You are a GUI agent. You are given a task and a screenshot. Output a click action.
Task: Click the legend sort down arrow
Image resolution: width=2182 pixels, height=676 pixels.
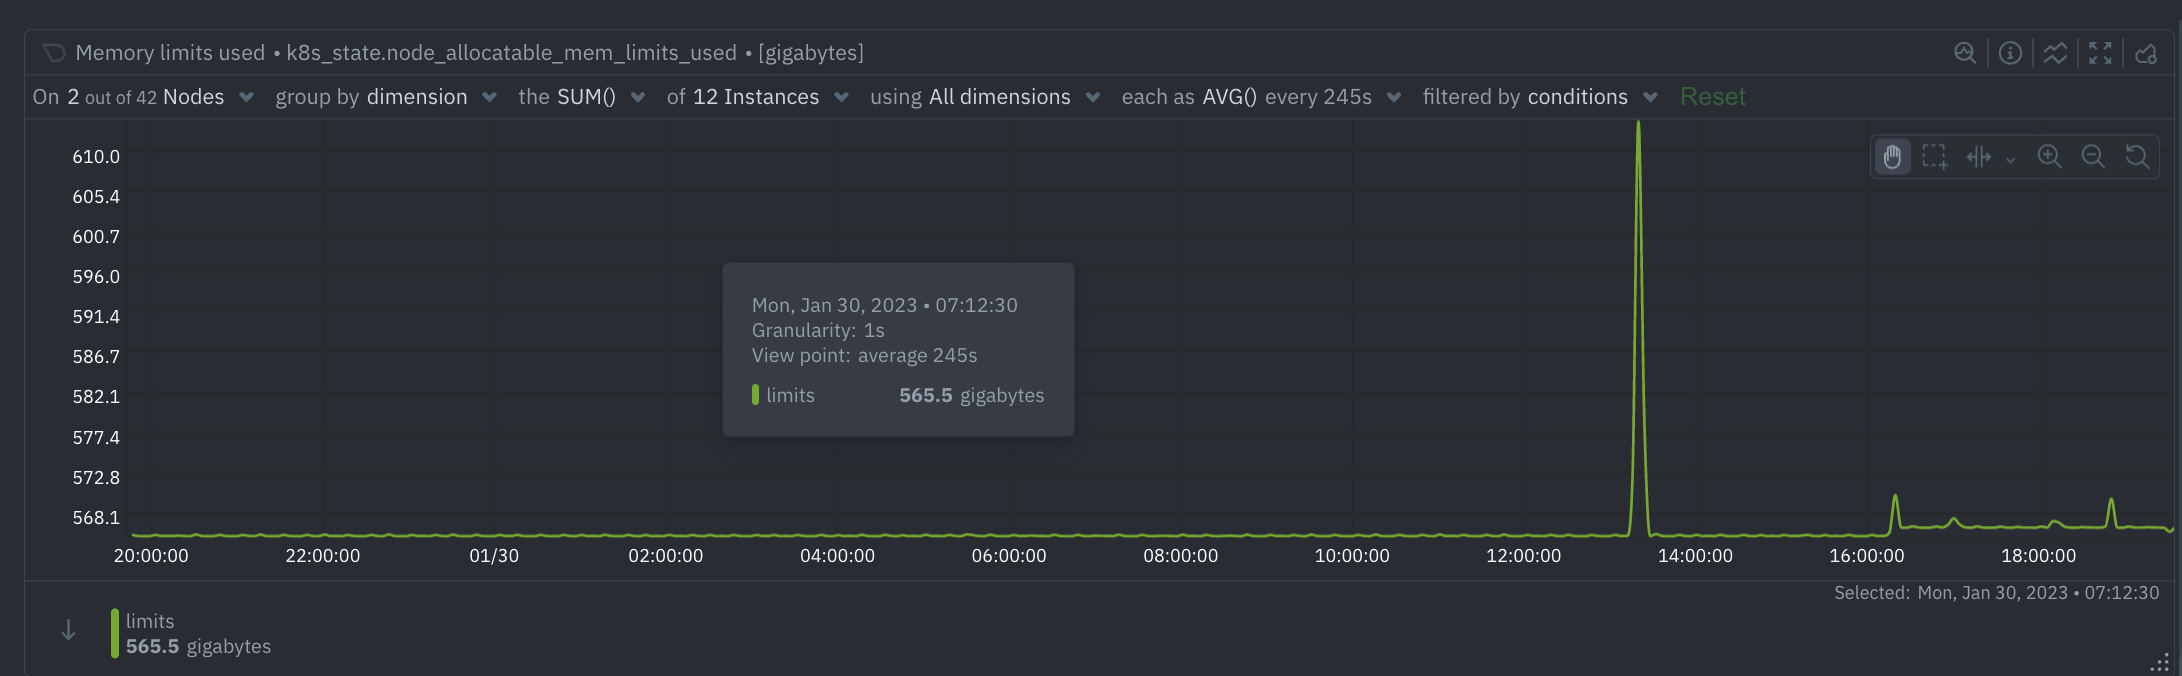68,630
